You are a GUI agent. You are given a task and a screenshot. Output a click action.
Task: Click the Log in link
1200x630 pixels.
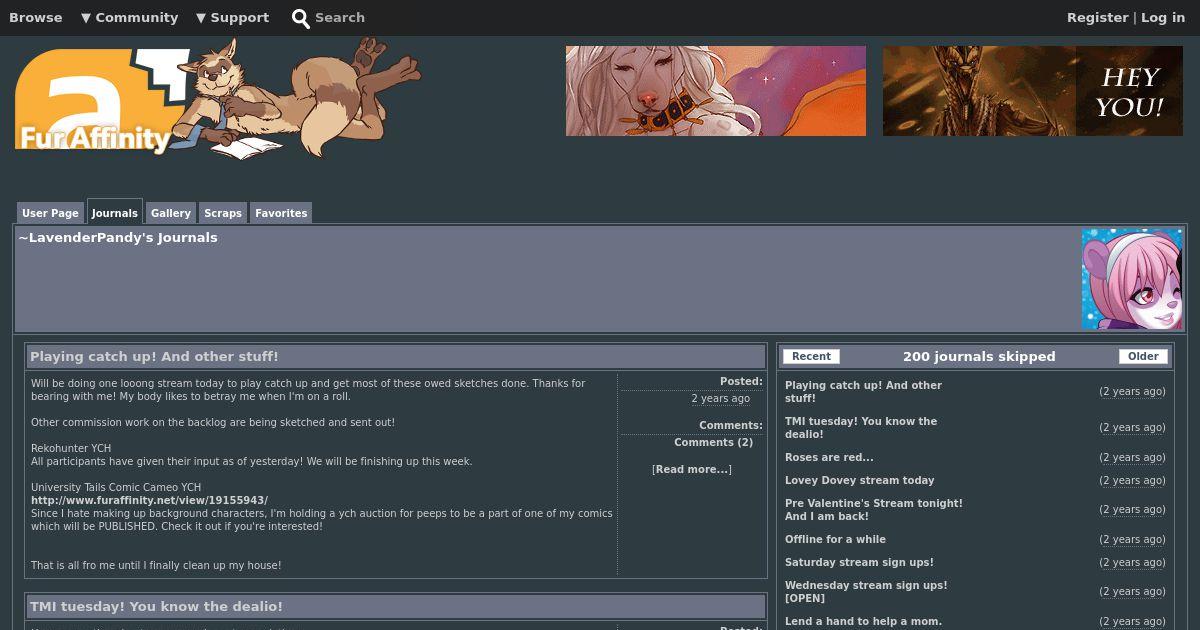tap(1163, 17)
